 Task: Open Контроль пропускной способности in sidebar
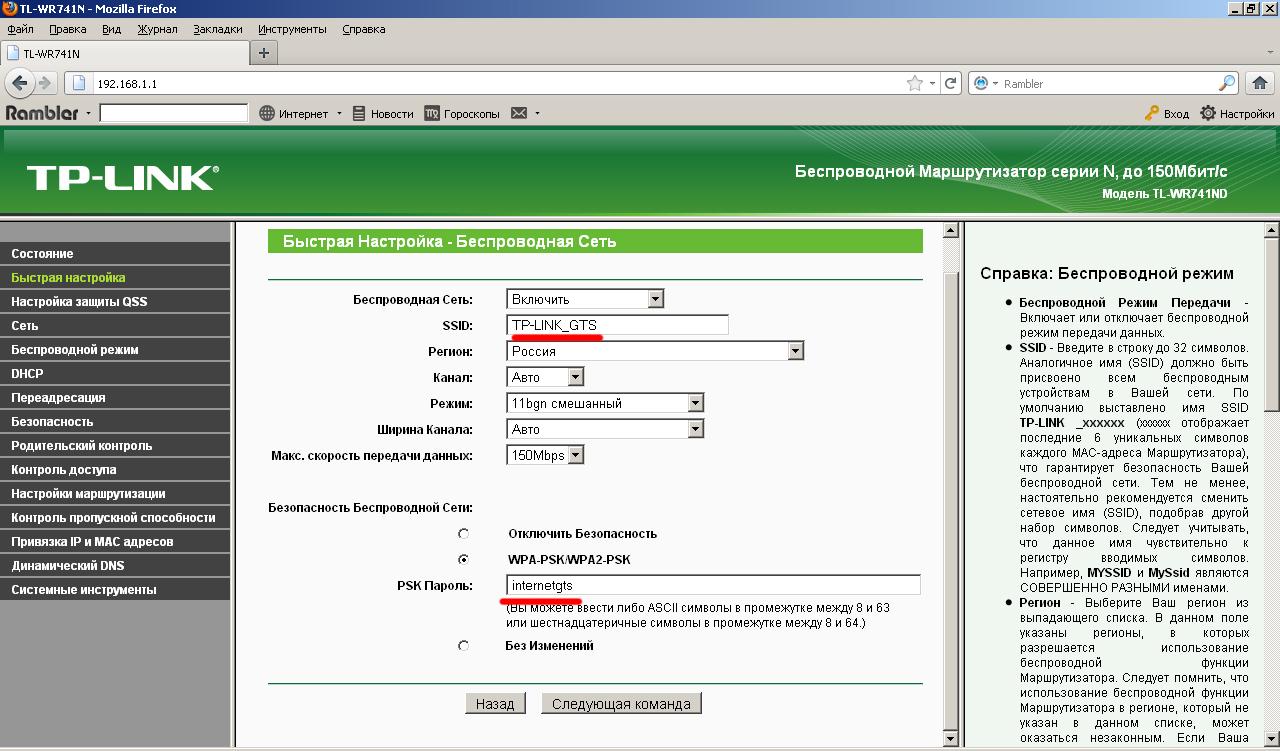click(115, 518)
